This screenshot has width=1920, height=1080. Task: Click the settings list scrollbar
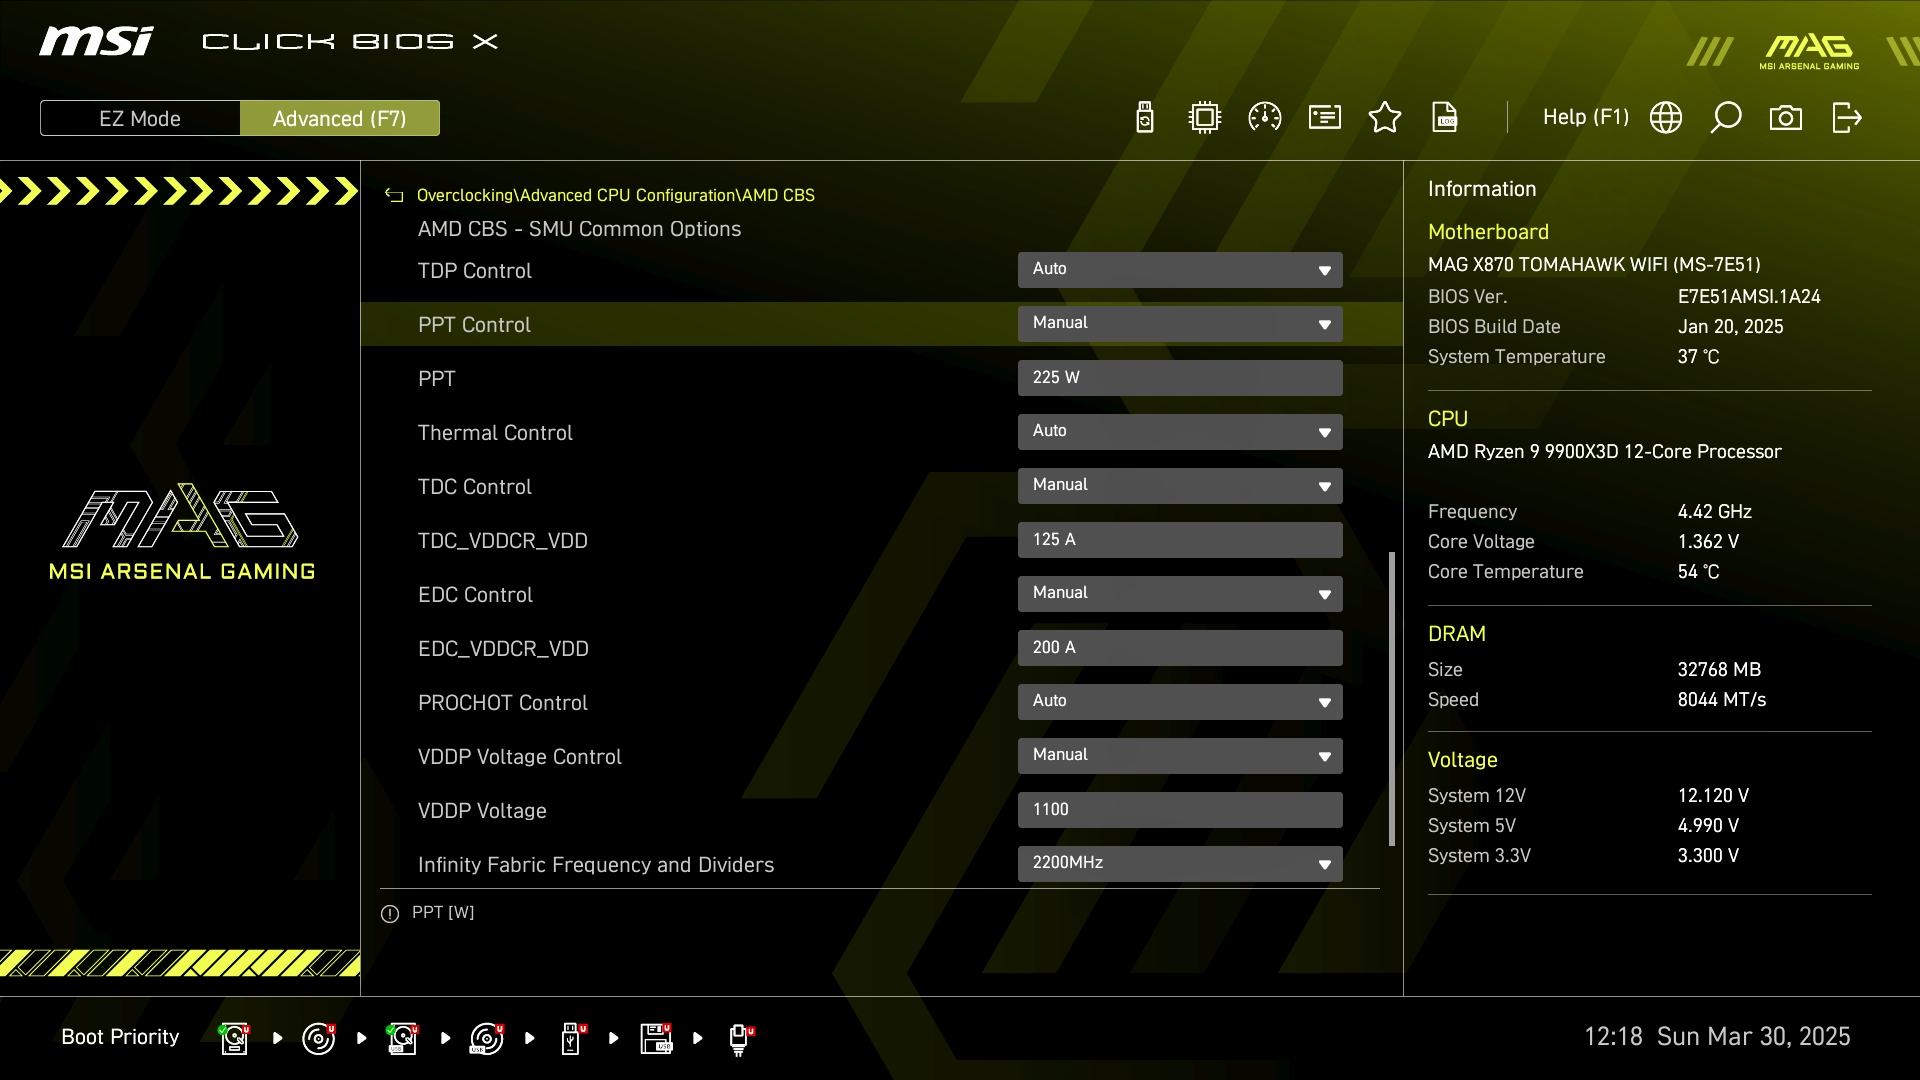(x=1392, y=698)
